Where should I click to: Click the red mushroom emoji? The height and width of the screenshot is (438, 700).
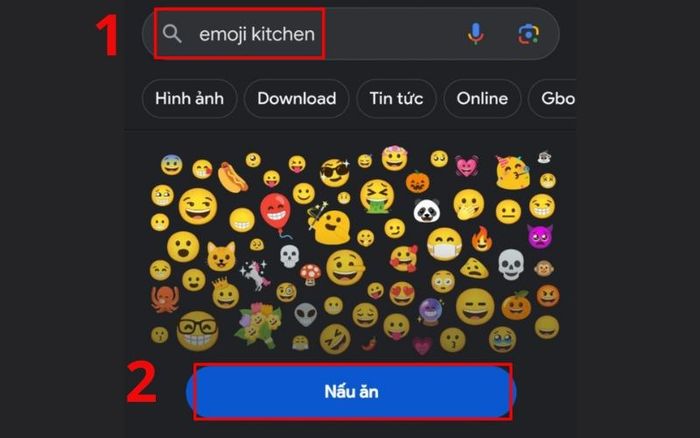[x=310, y=274]
